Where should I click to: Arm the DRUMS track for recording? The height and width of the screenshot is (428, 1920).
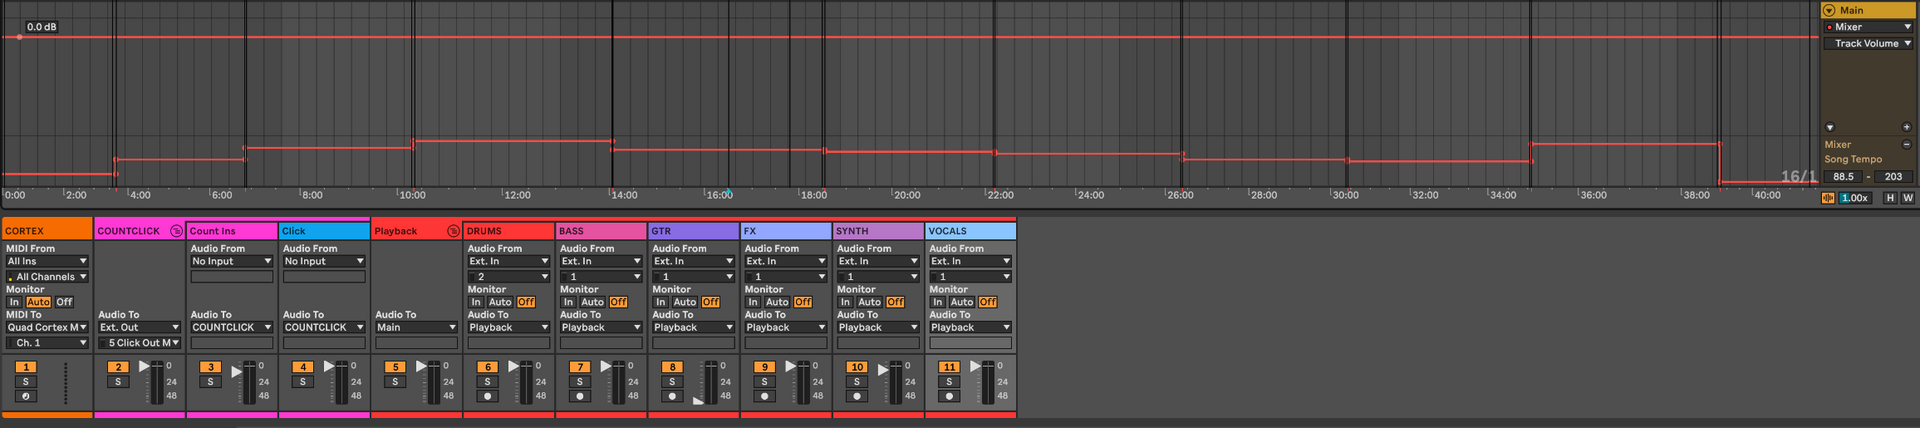487,396
